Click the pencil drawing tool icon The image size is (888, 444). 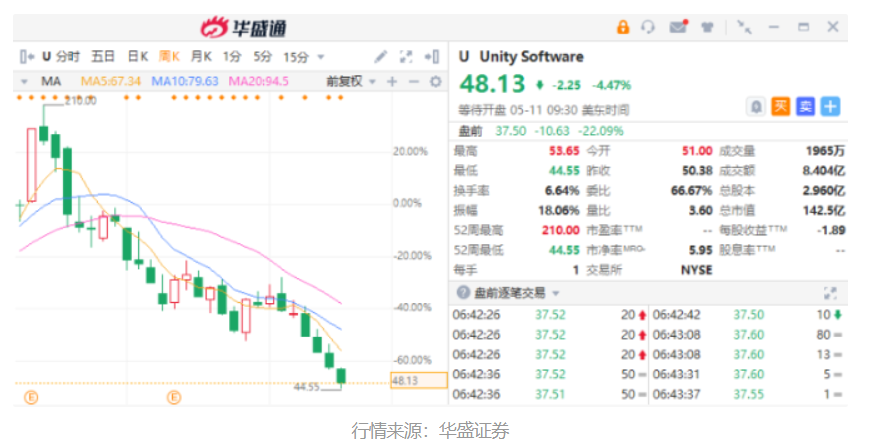pos(381,57)
